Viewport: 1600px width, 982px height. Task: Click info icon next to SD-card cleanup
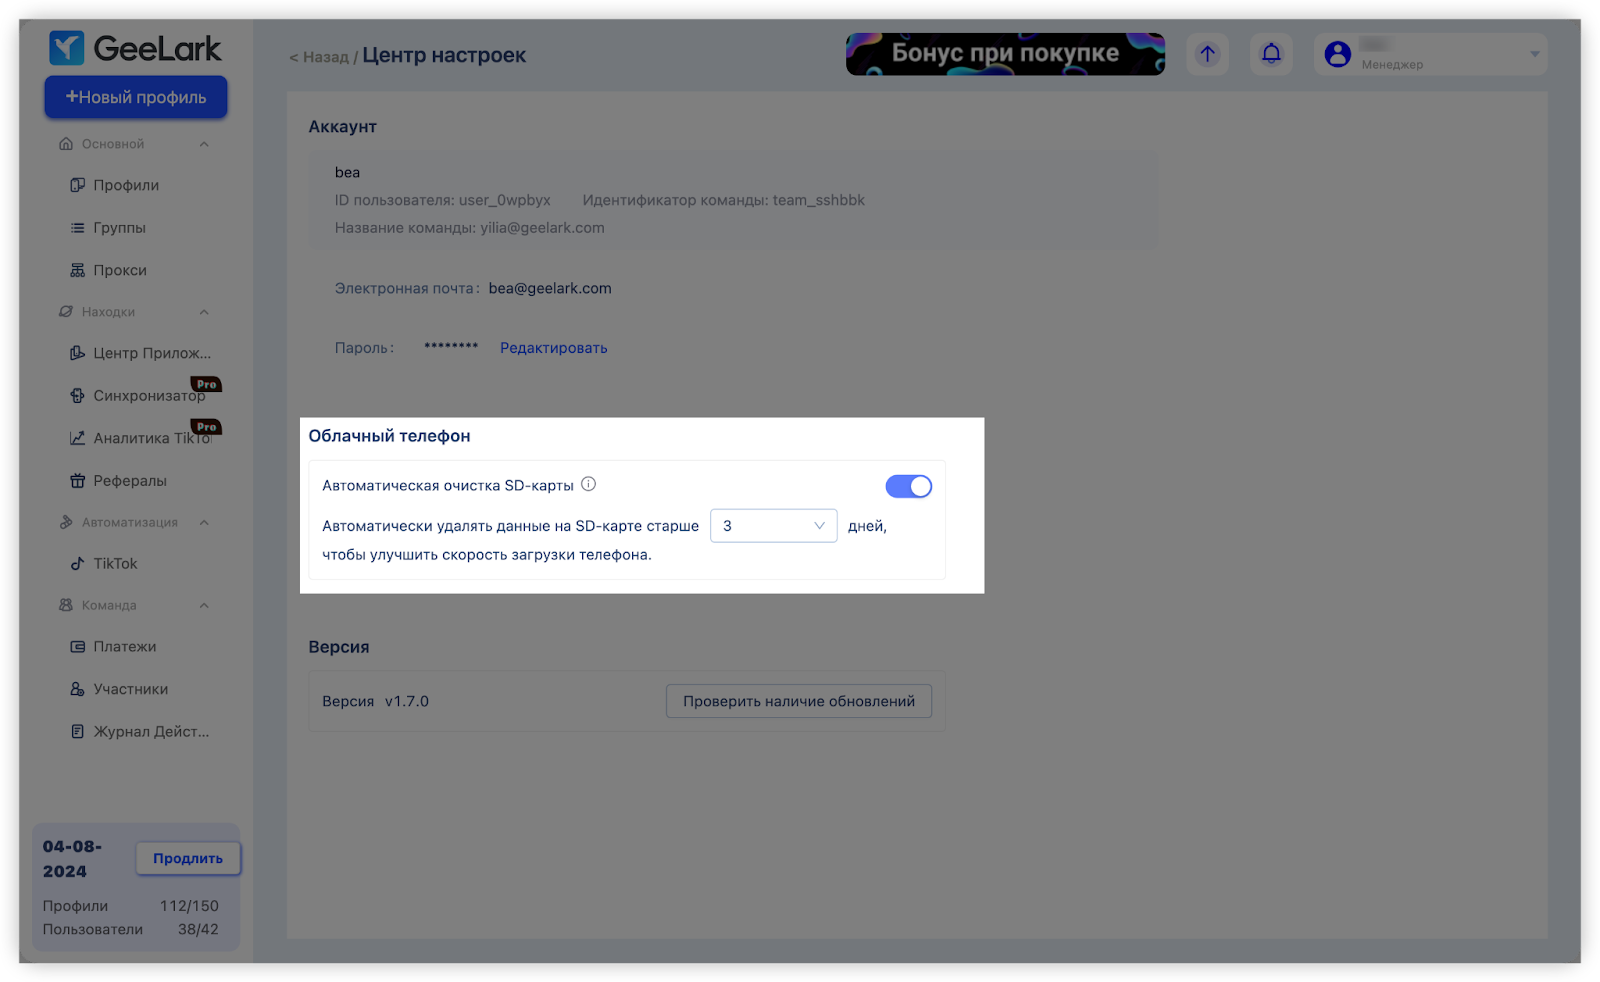pos(589,484)
